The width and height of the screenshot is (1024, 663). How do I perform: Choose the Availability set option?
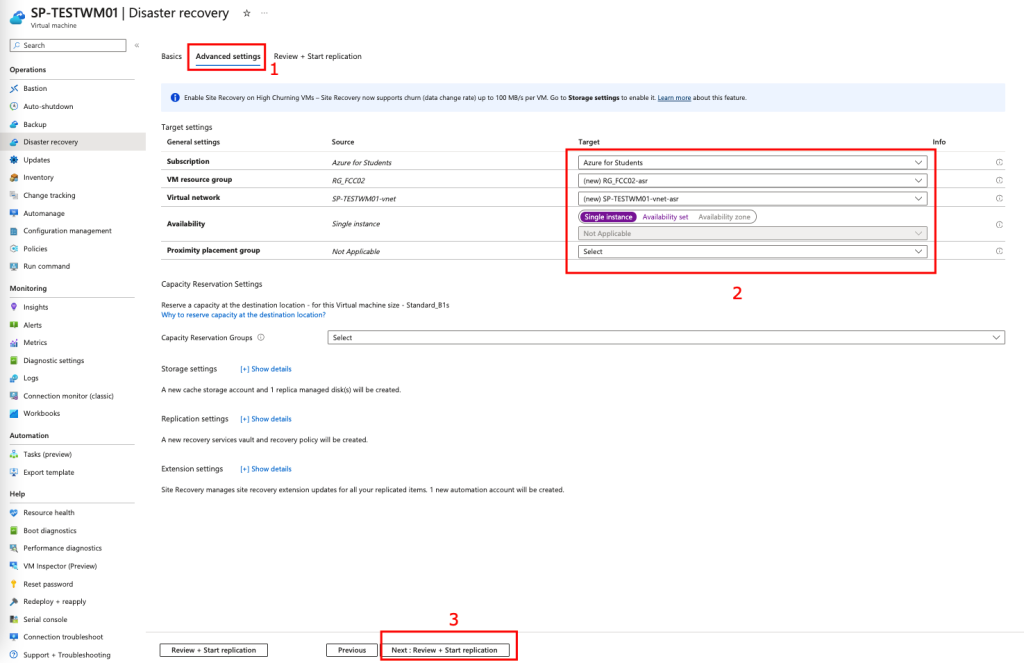pyautogui.click(x=665, y=217)
